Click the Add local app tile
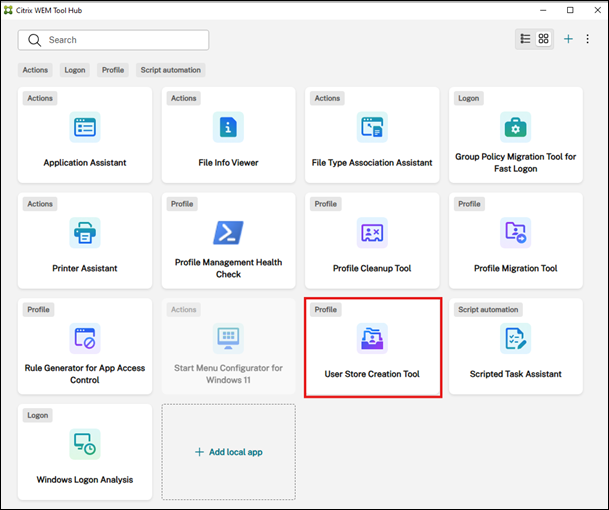Image resolution: width=609 pixels, height=510 pixels. pyautogui.click(x=228, y=452)
